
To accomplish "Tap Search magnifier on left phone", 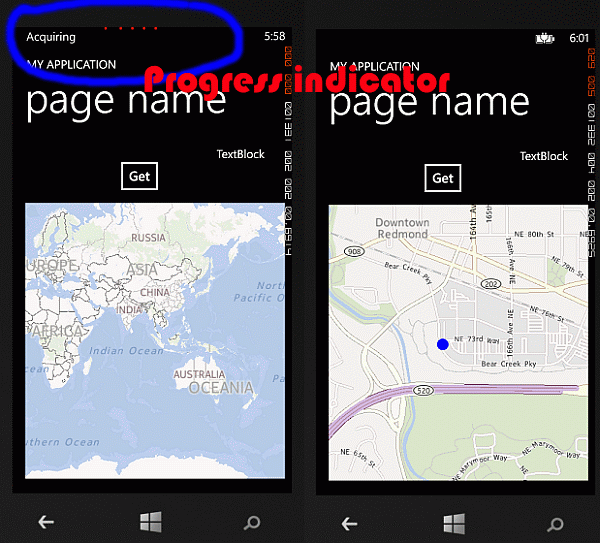I will pyautogui.click(x=252, y=523).
